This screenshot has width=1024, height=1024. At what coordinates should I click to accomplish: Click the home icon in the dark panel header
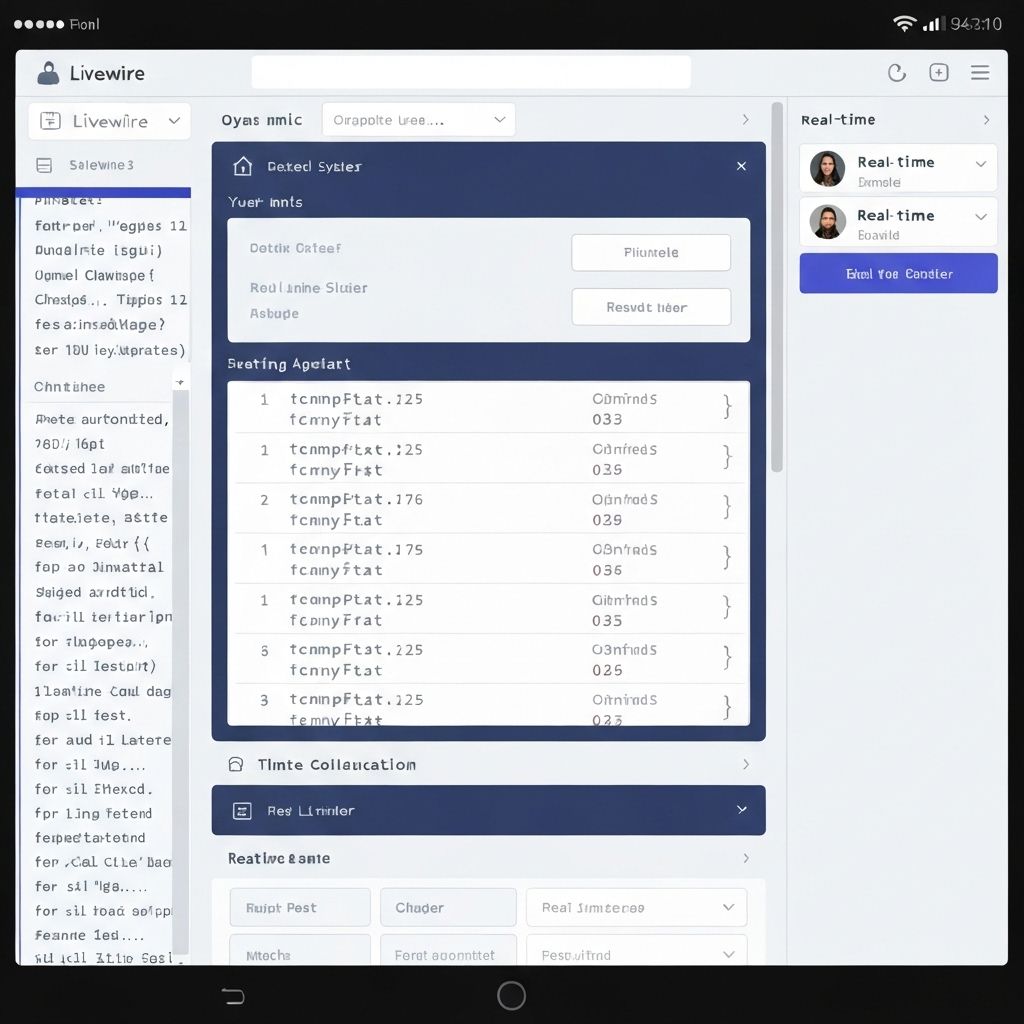pos(241,166)
